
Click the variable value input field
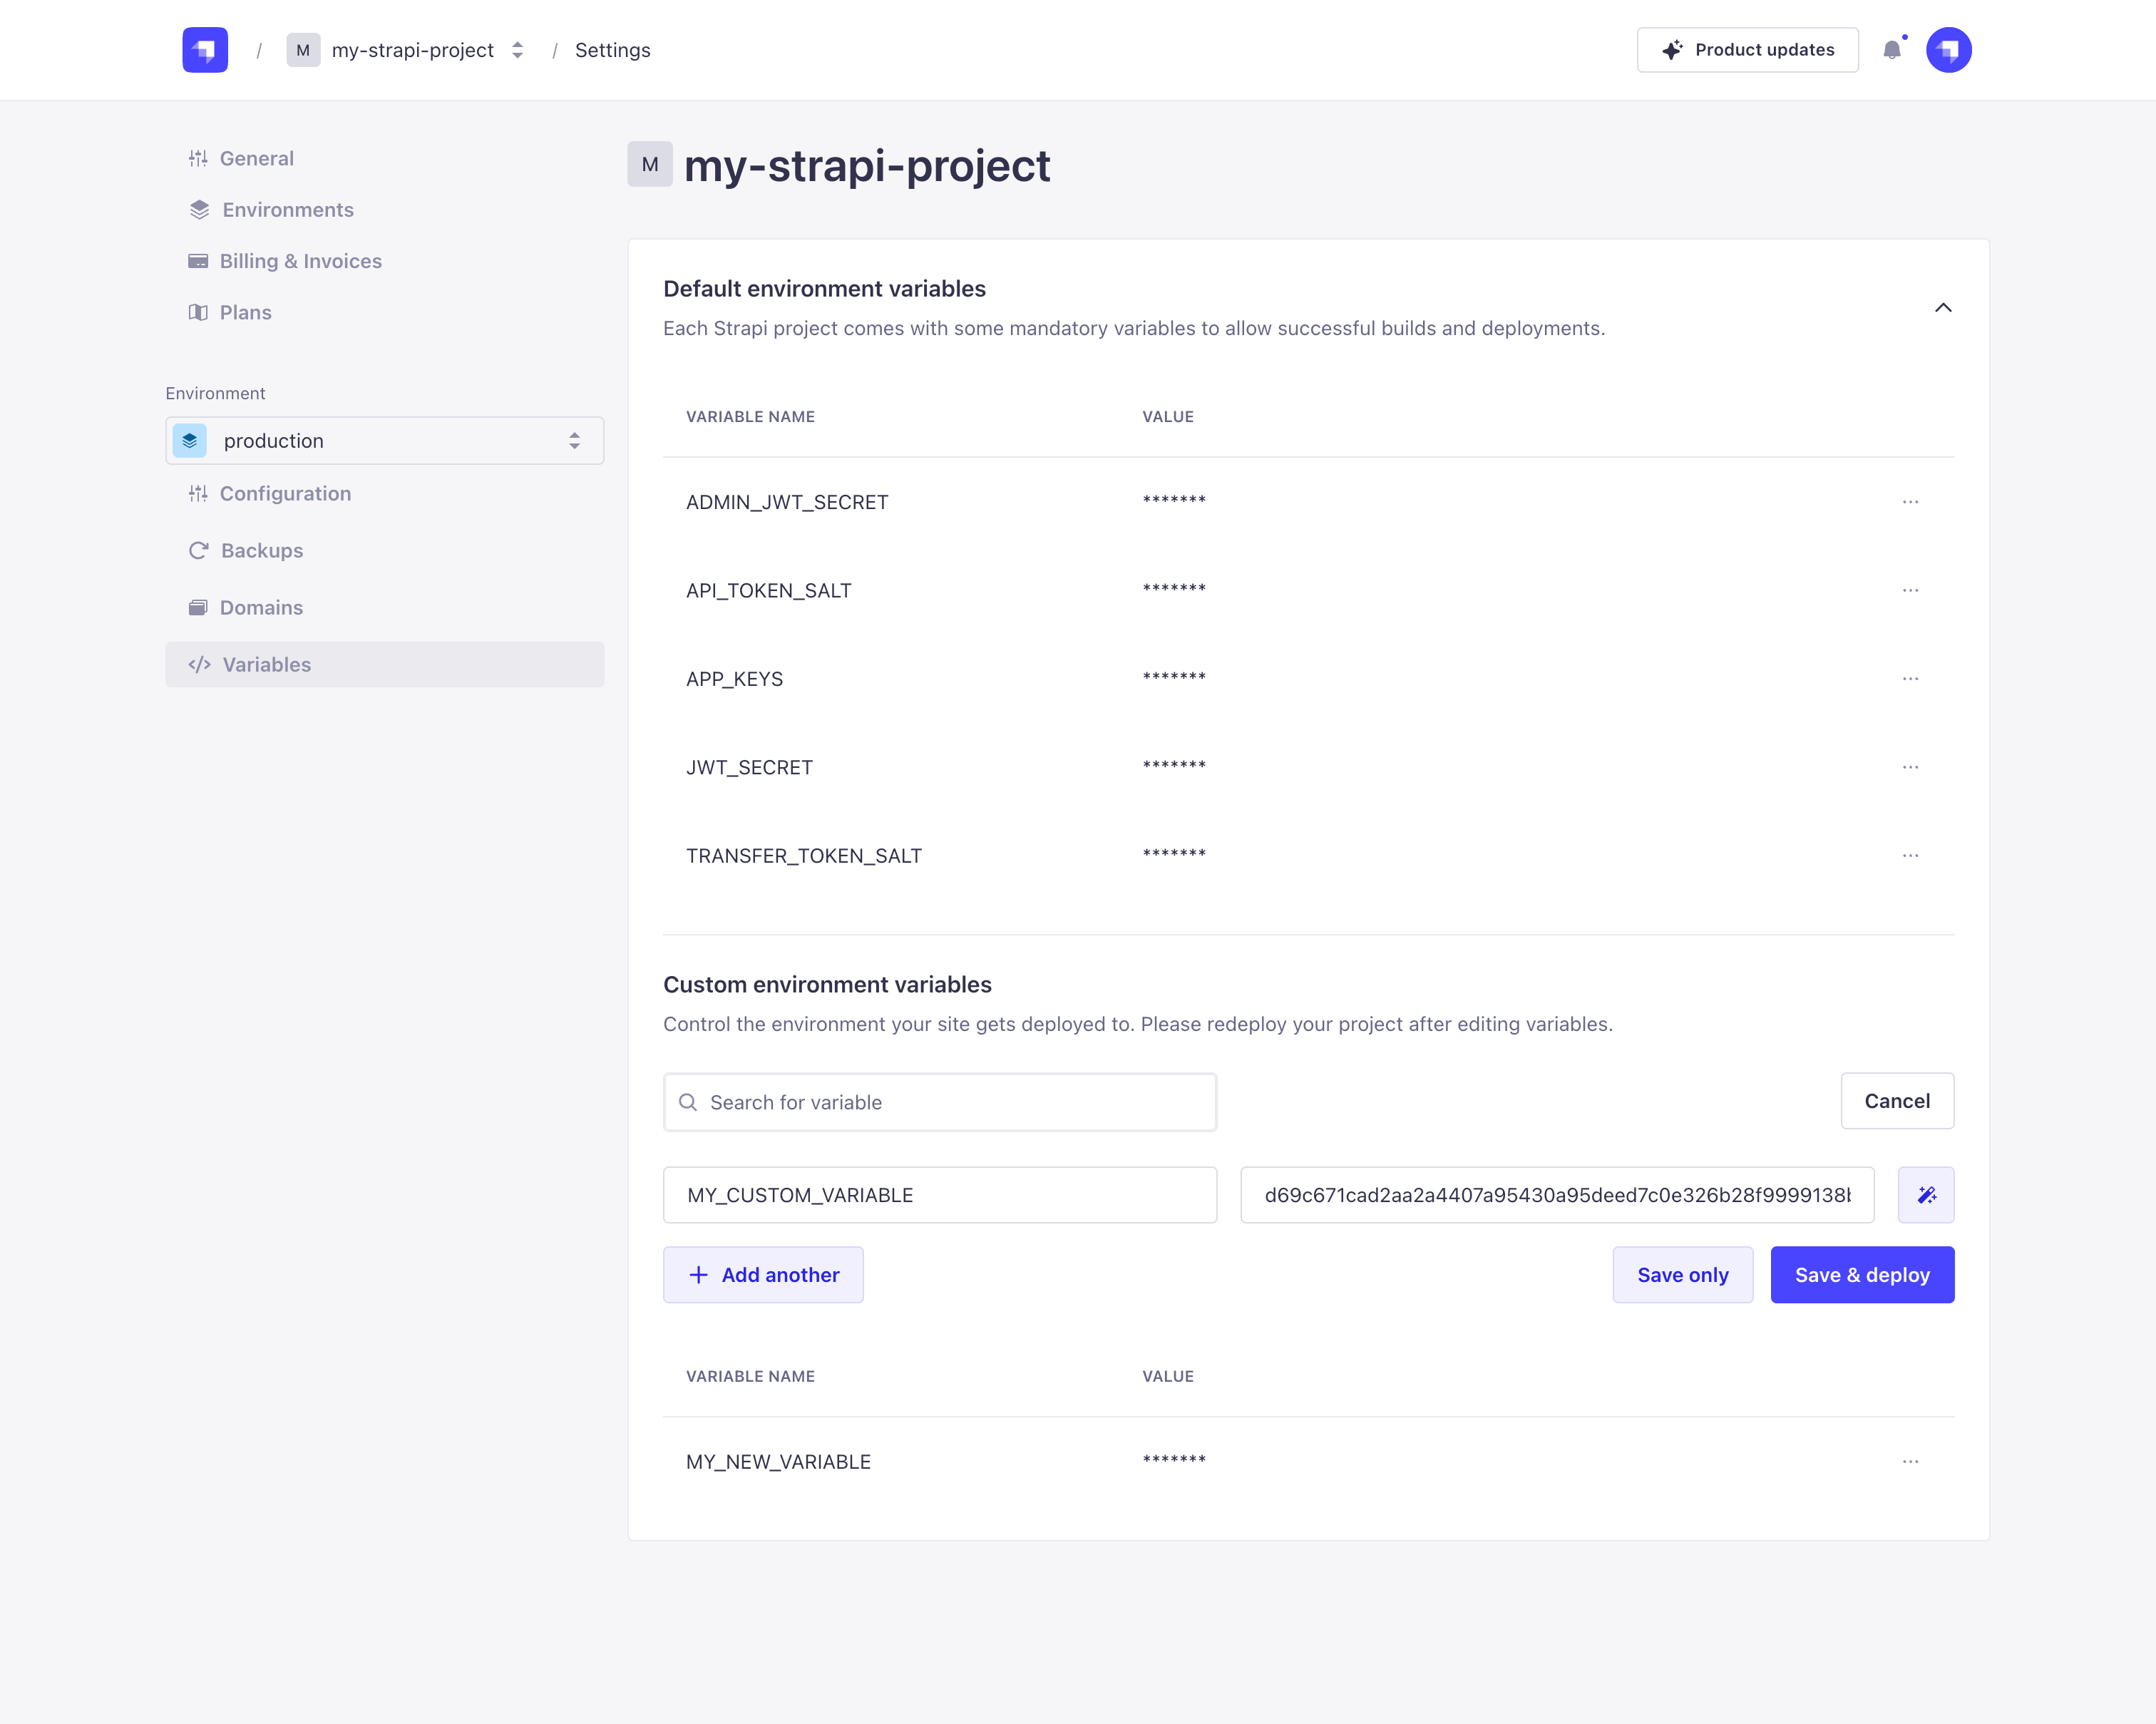click(x=1557, y=1195)
